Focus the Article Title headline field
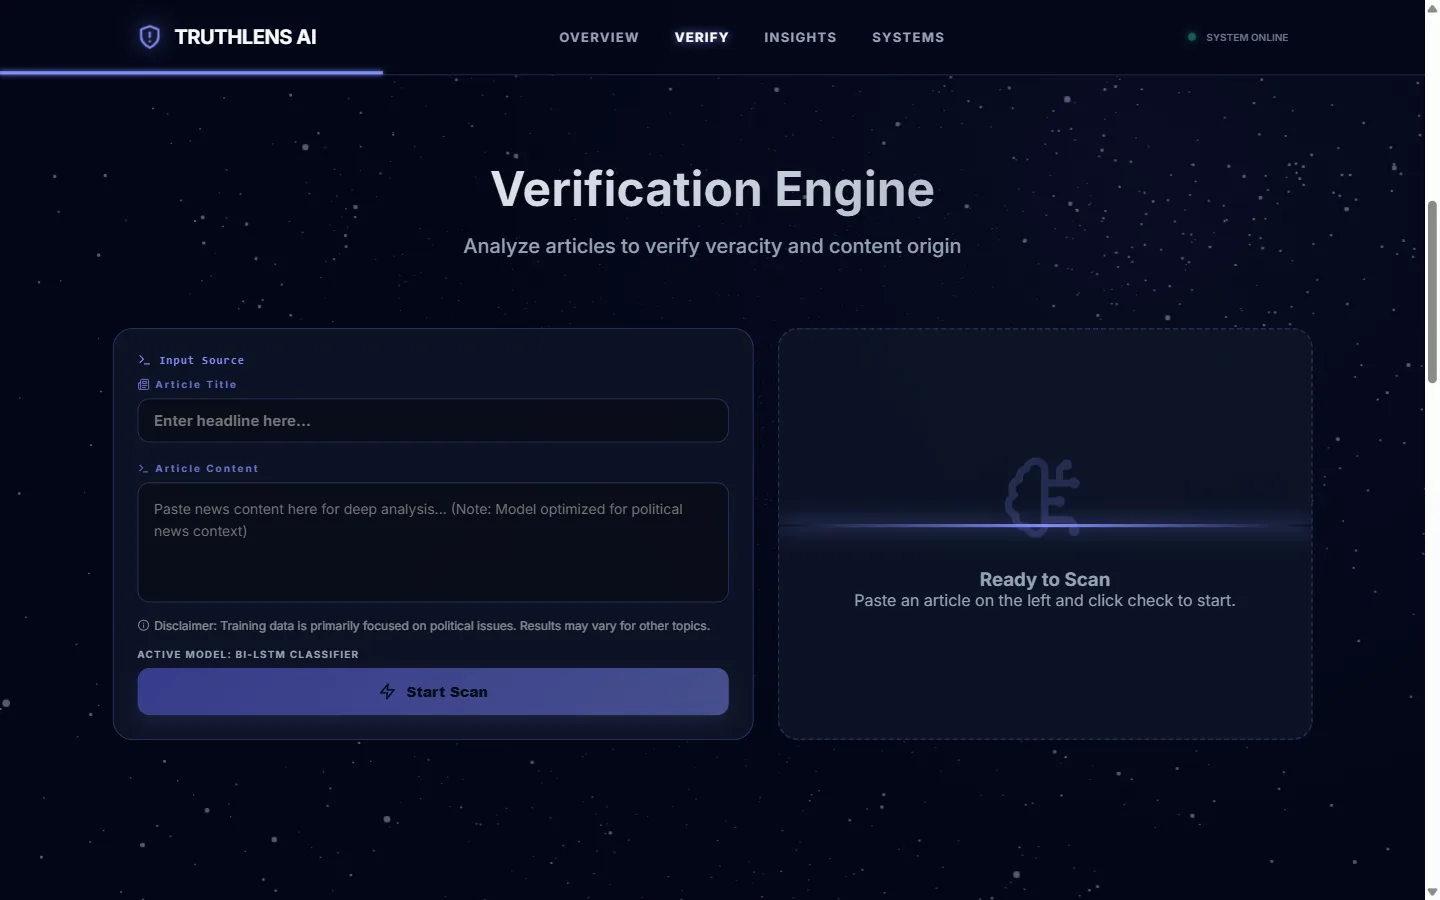The width and height of the screenshot is (1440, 900). click(433, 421)
